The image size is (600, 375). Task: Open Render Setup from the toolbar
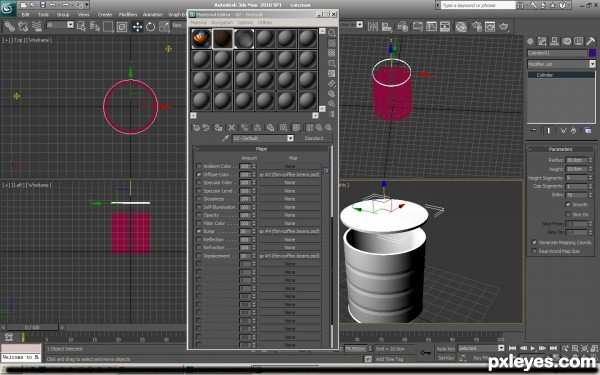tap(476, 26)
